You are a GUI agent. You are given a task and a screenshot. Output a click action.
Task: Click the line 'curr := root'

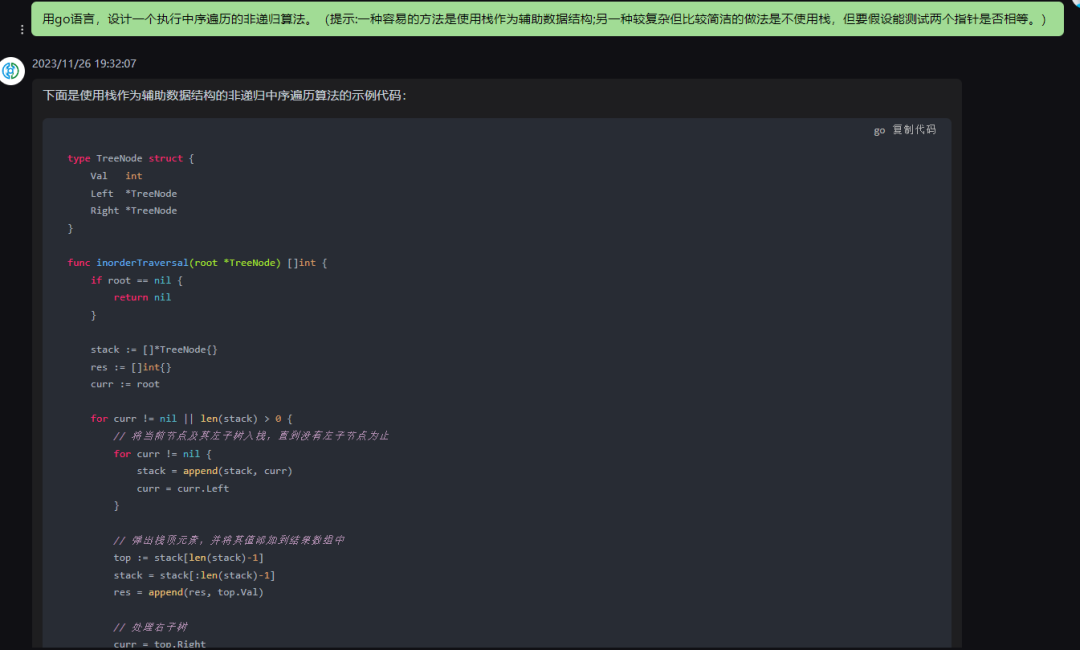(125, 384)
